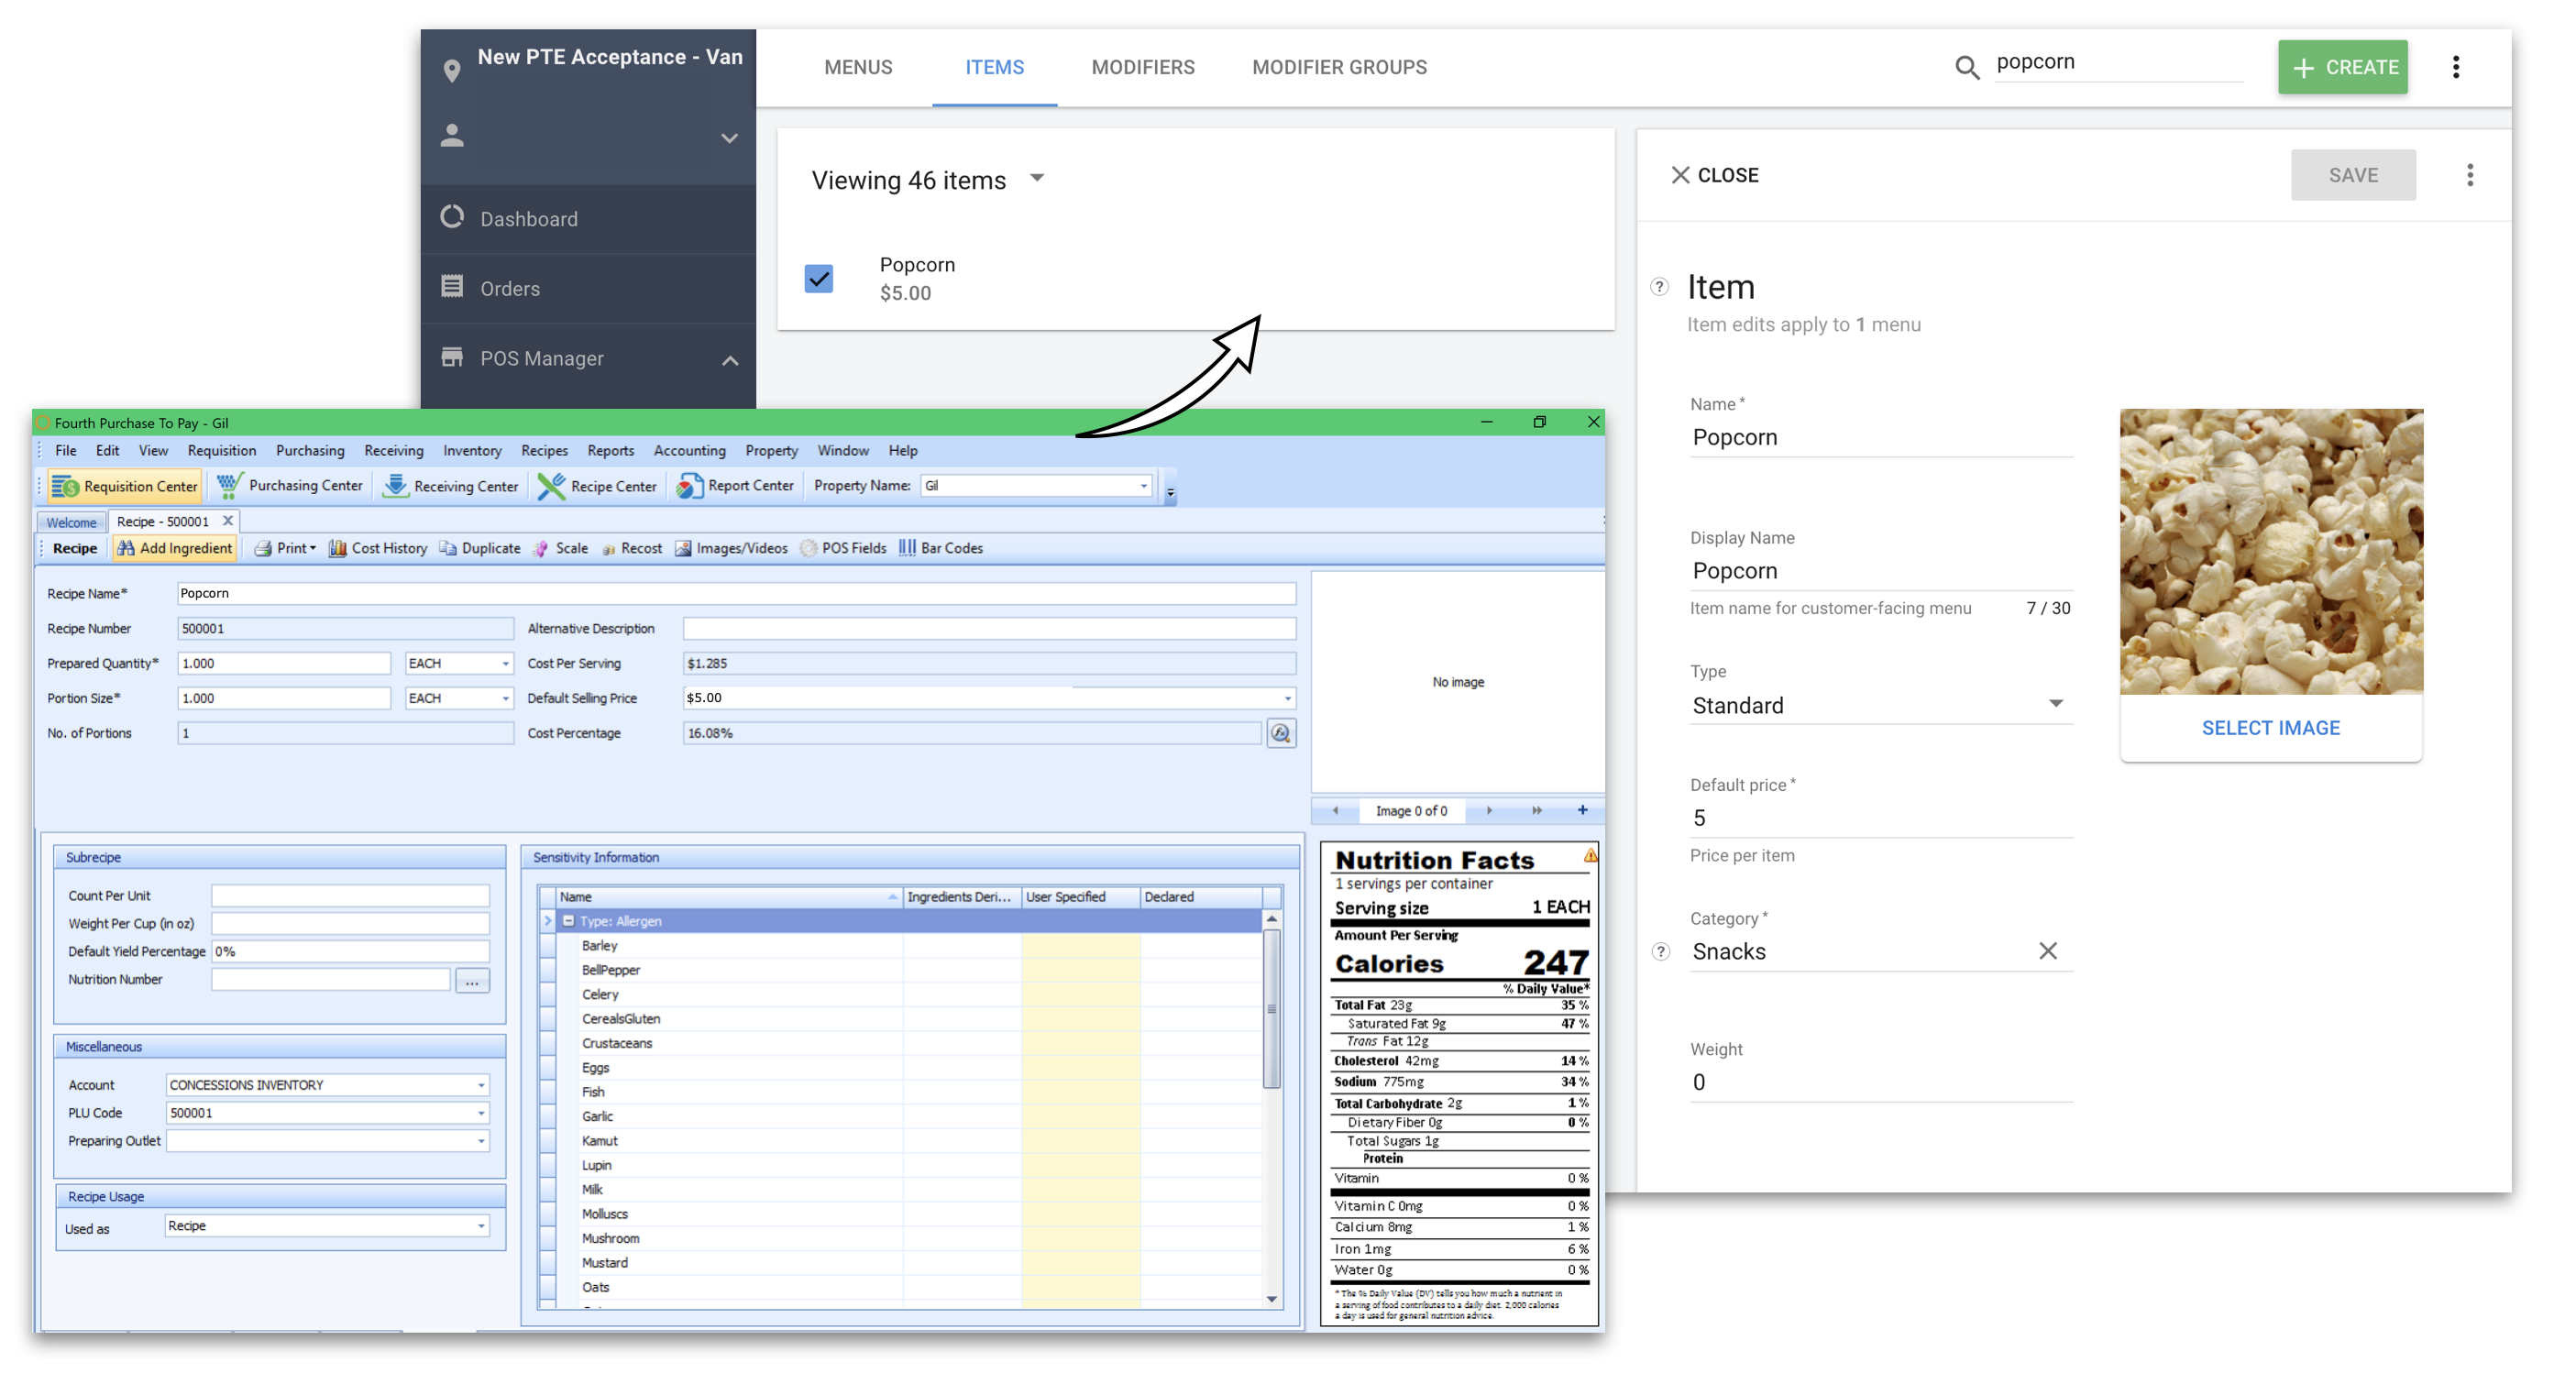The width and height of the screenshot is (2576, 1384).
Task: Expand the Recipe dropdown selector
Action: pyautogui.click(x=480, y=1225)
